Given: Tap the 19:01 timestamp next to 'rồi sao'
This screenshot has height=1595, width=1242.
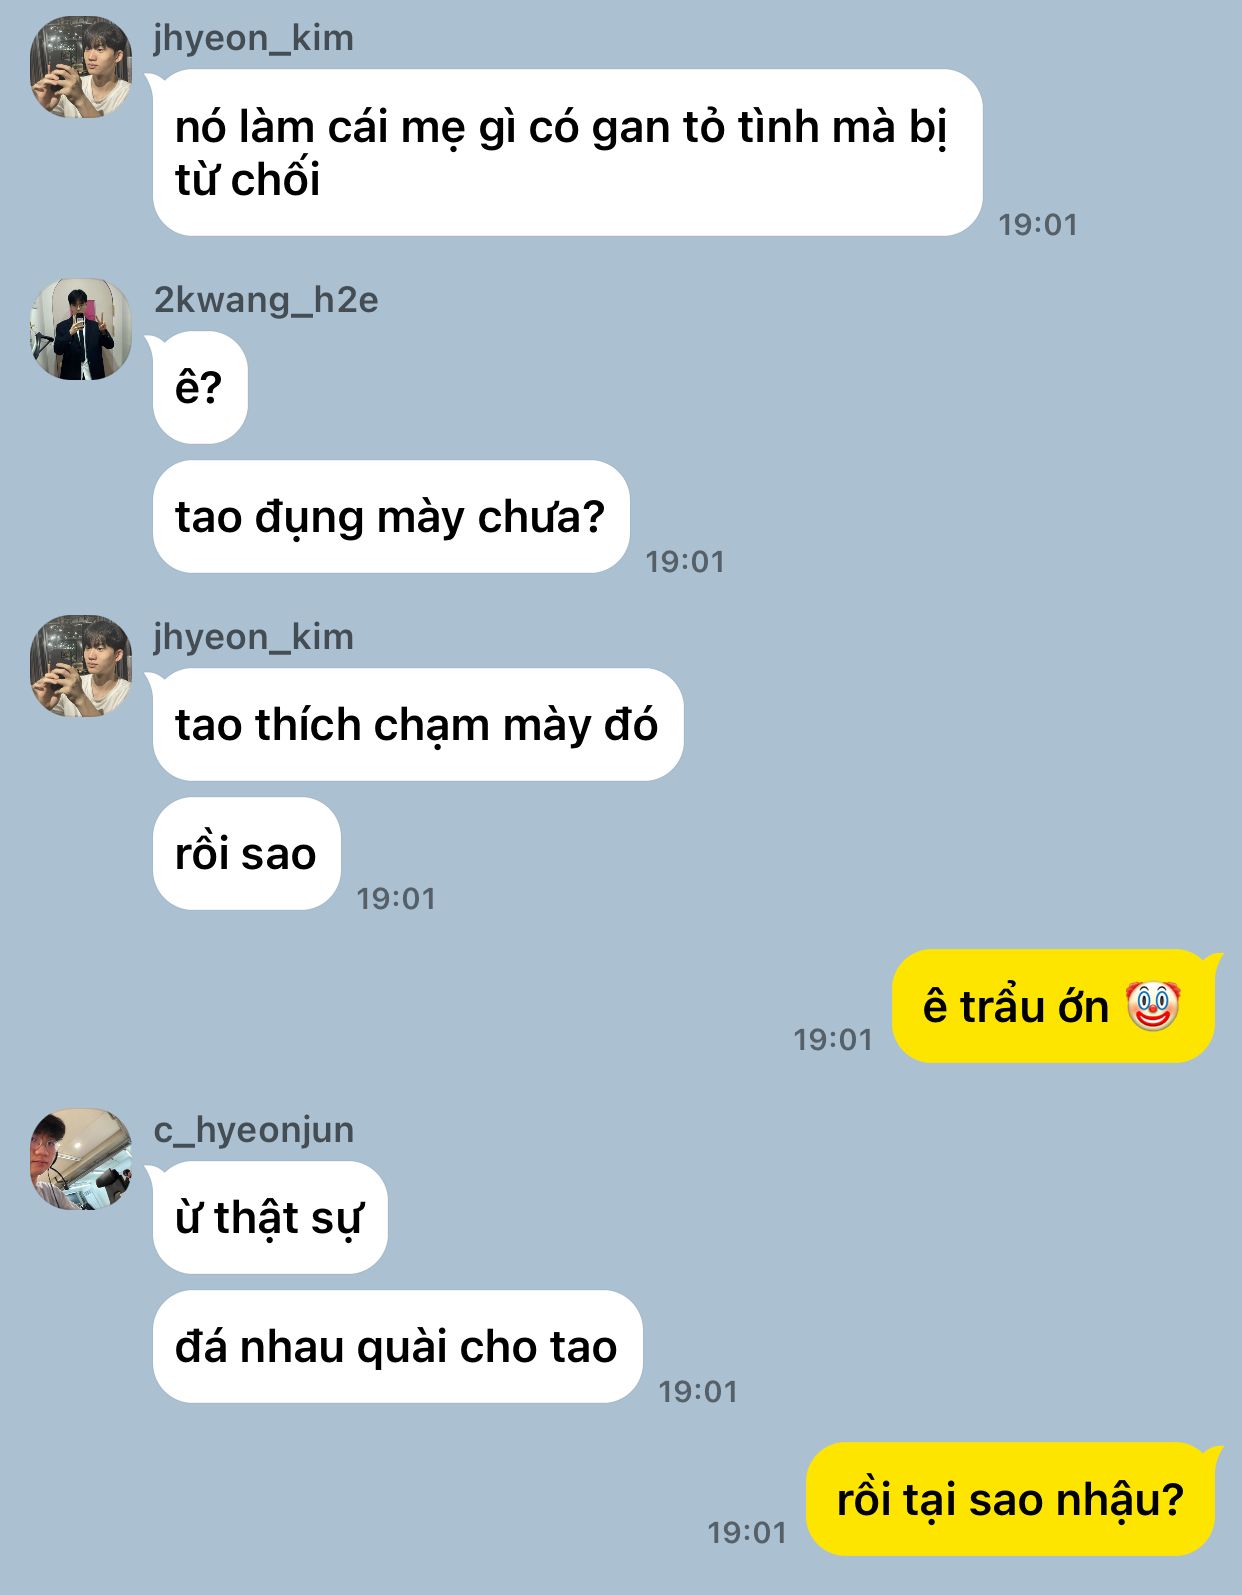Looking at the screenshot, I should (x=396, y=898).
